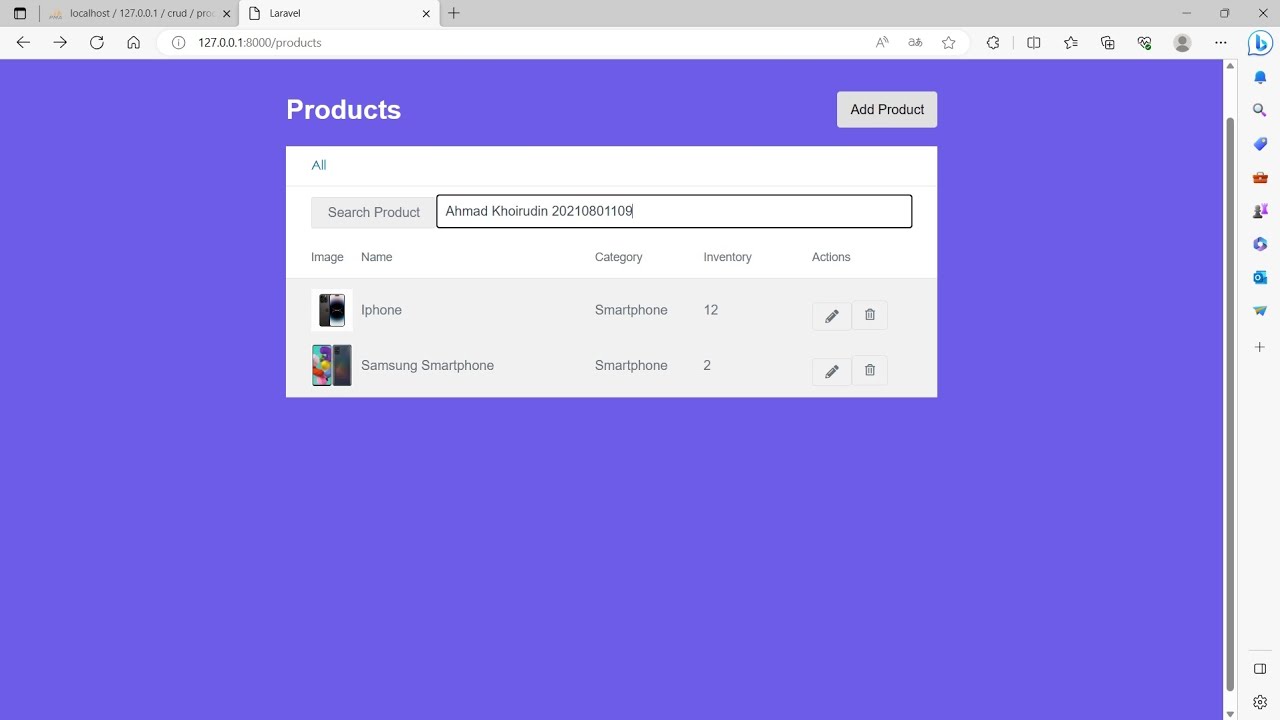Add this page to favorites
This screenshot has width=1280, height=720.
click(949, 43)
